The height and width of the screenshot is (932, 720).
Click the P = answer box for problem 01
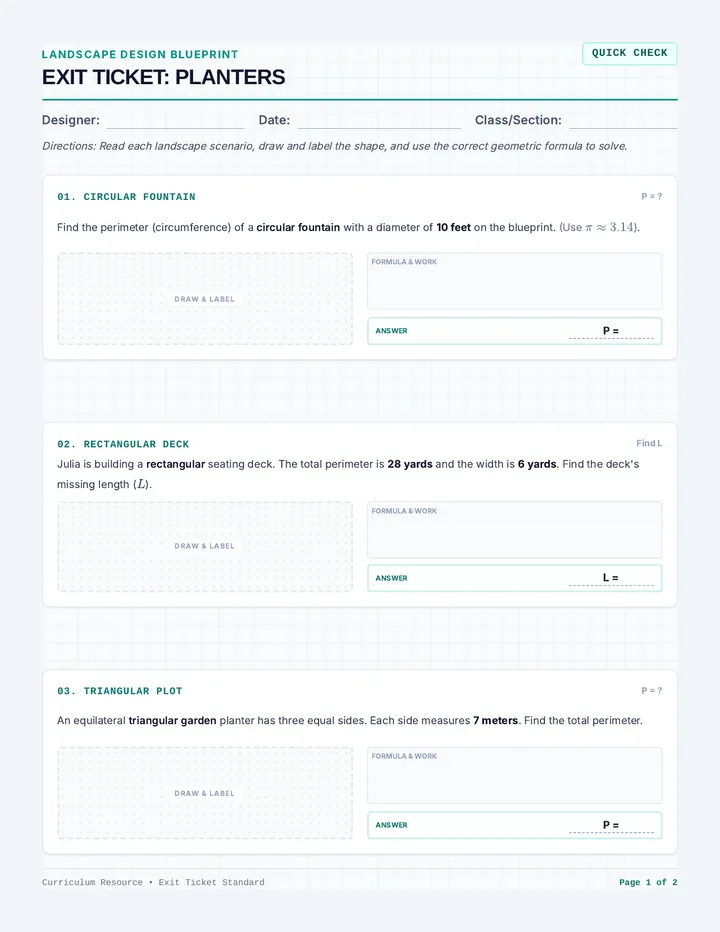click(x=515, y=331)
